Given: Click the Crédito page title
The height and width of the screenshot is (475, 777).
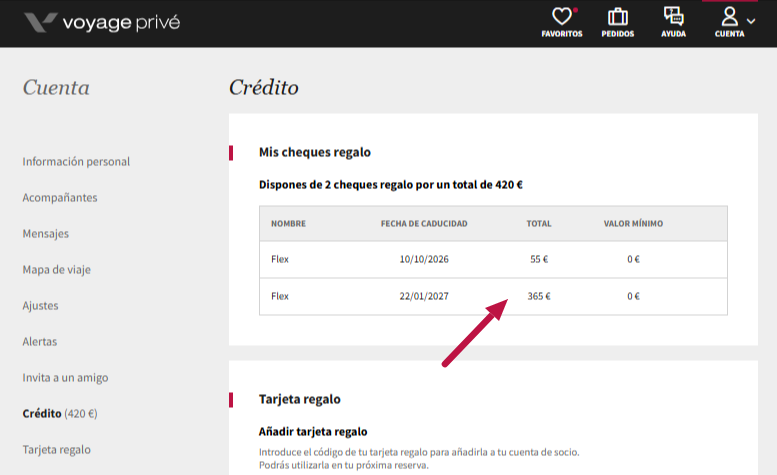Looking at the screenshot, I should pyautogui.click(x=264, y=88).
